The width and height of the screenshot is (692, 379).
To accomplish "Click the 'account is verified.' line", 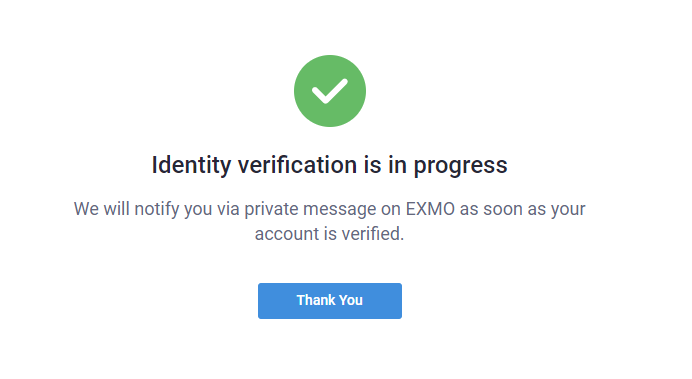I will pyautogui.click(x=329, y=234).
